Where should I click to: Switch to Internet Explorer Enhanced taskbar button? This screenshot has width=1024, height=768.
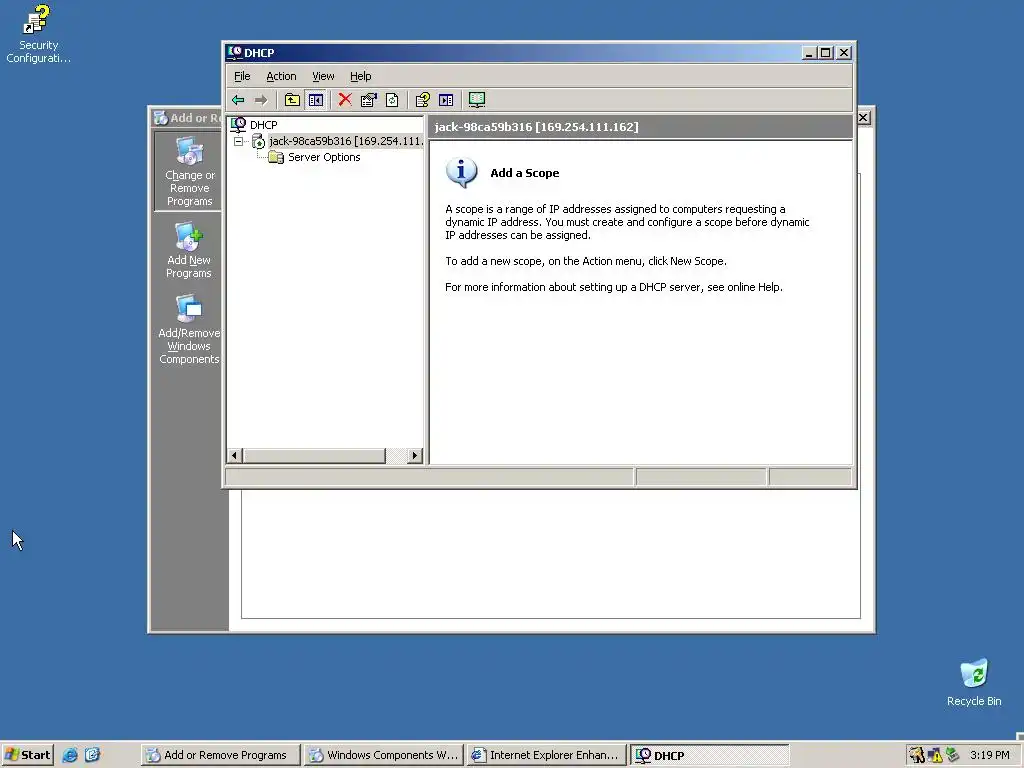point(547,755)
